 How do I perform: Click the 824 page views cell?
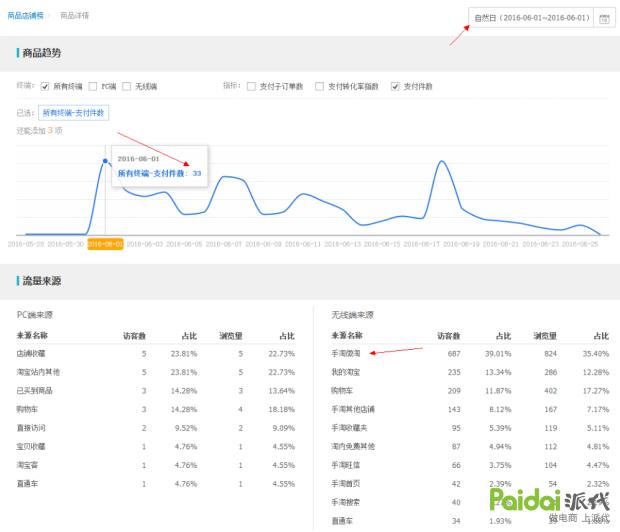click(550, 354)
